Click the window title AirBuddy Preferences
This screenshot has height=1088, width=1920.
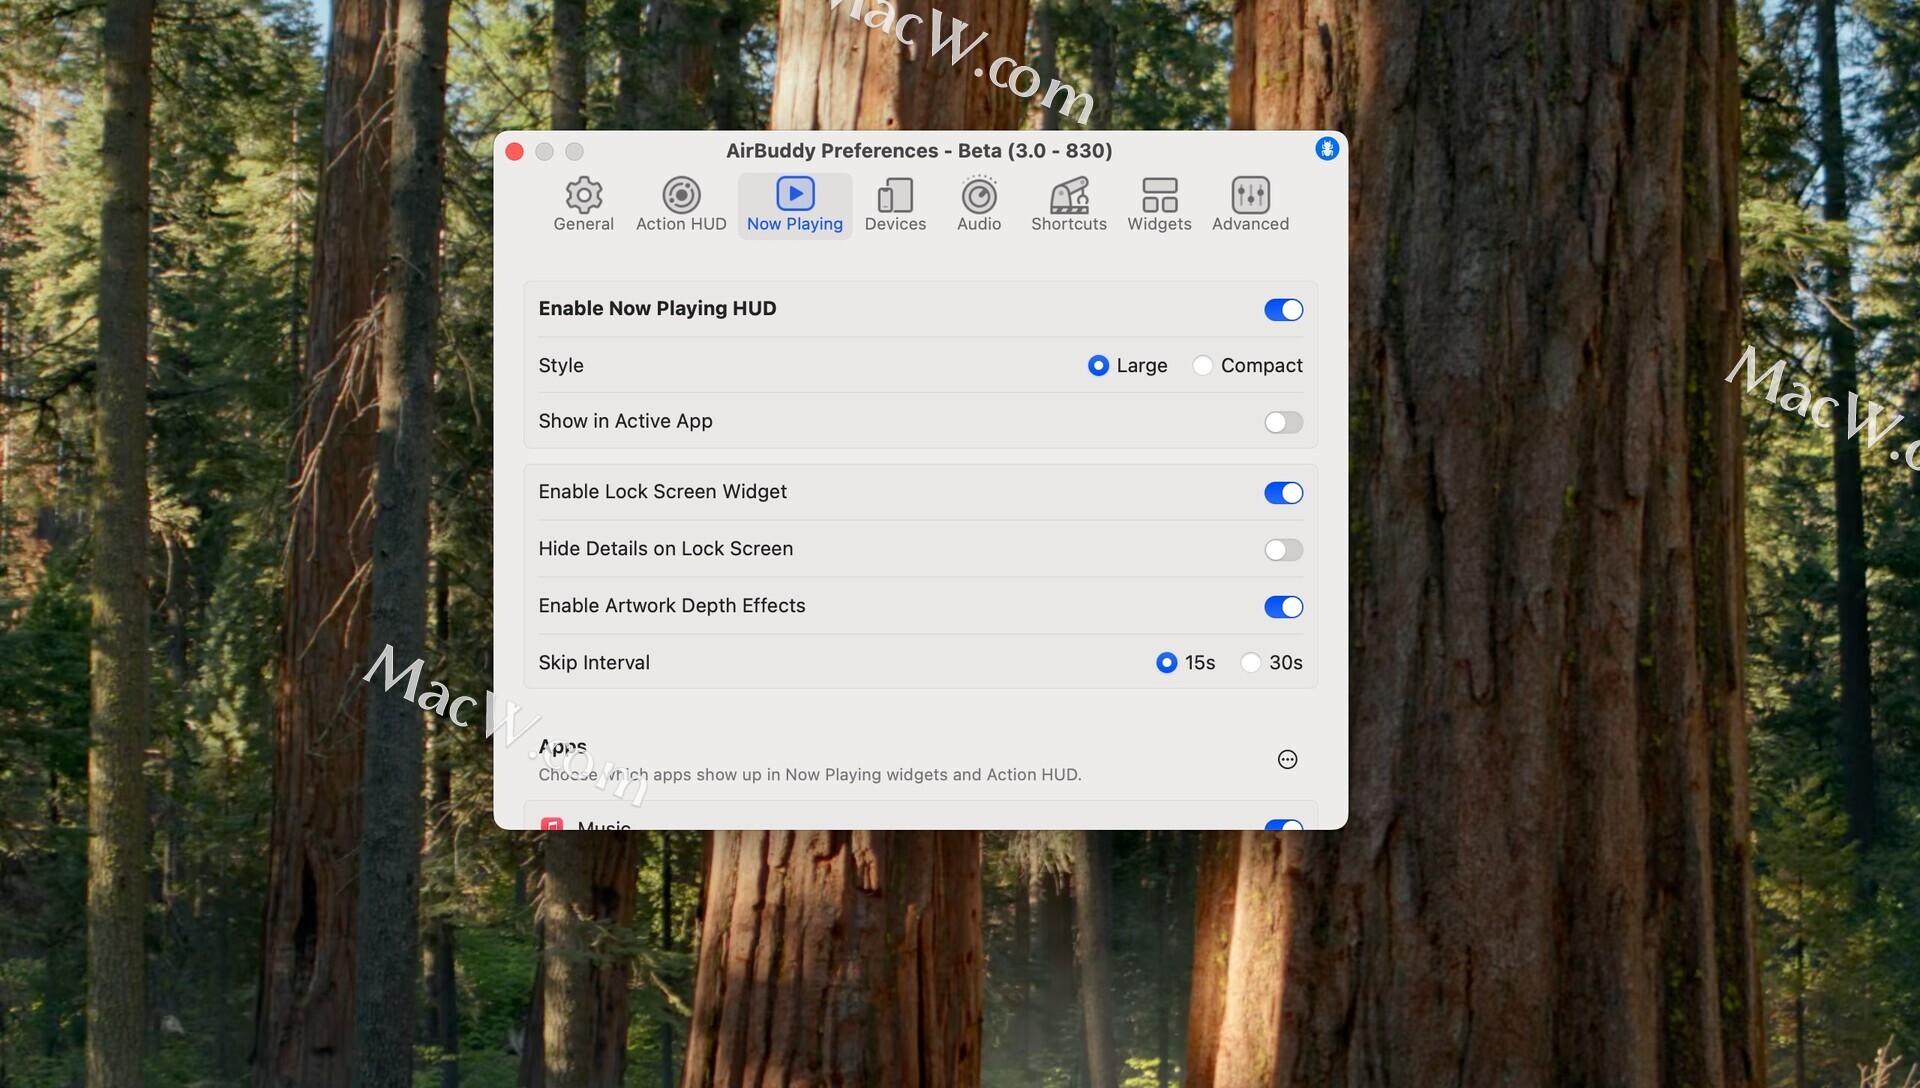tap(919, 151)
